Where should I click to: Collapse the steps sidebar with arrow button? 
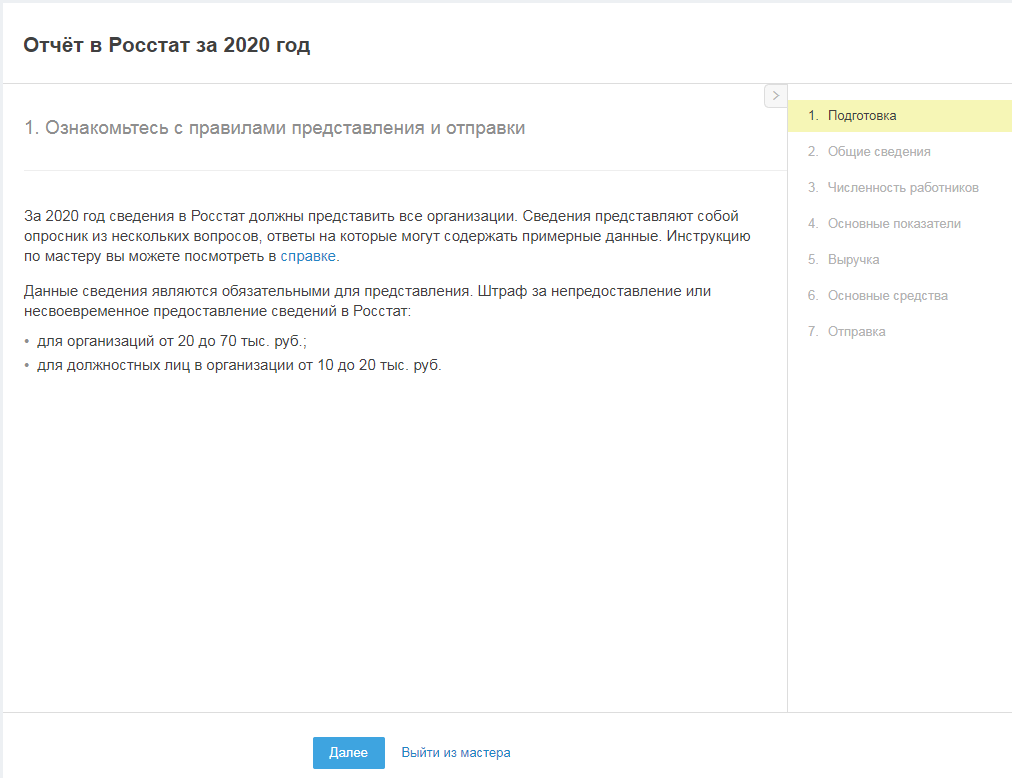(x=775, y=95)
